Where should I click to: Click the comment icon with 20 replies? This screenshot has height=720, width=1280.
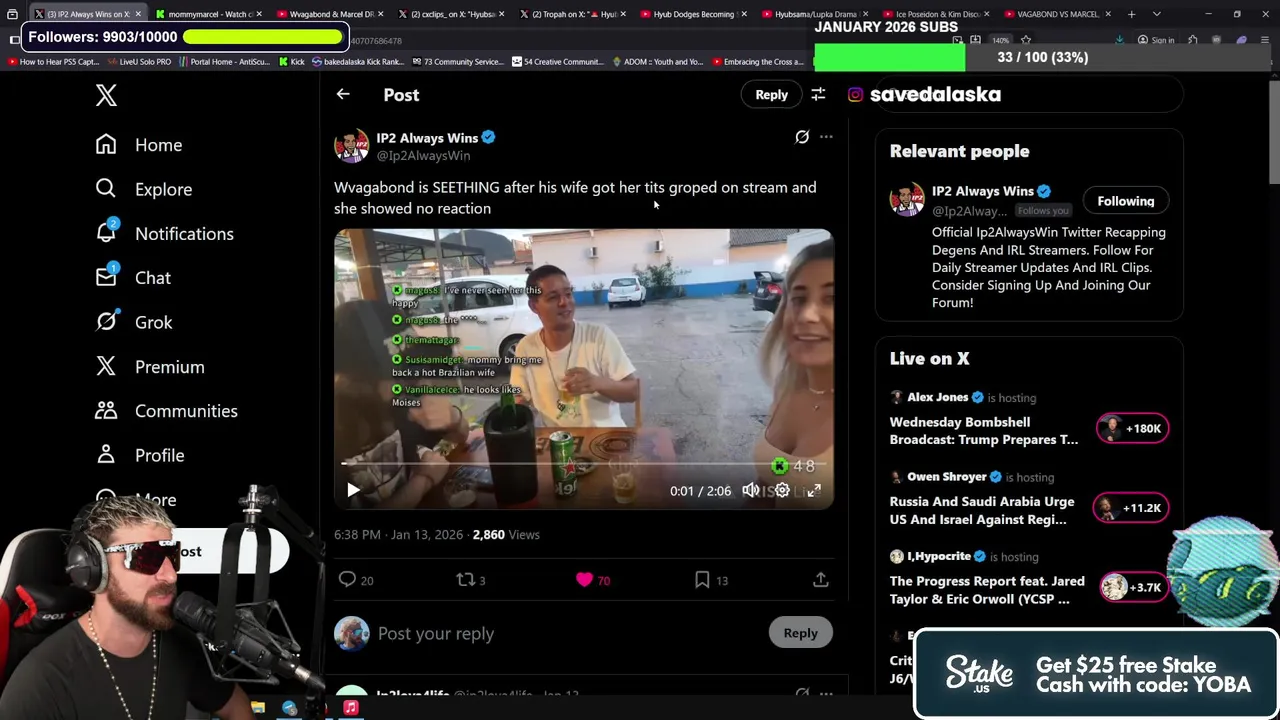click(x=355, y=580)
